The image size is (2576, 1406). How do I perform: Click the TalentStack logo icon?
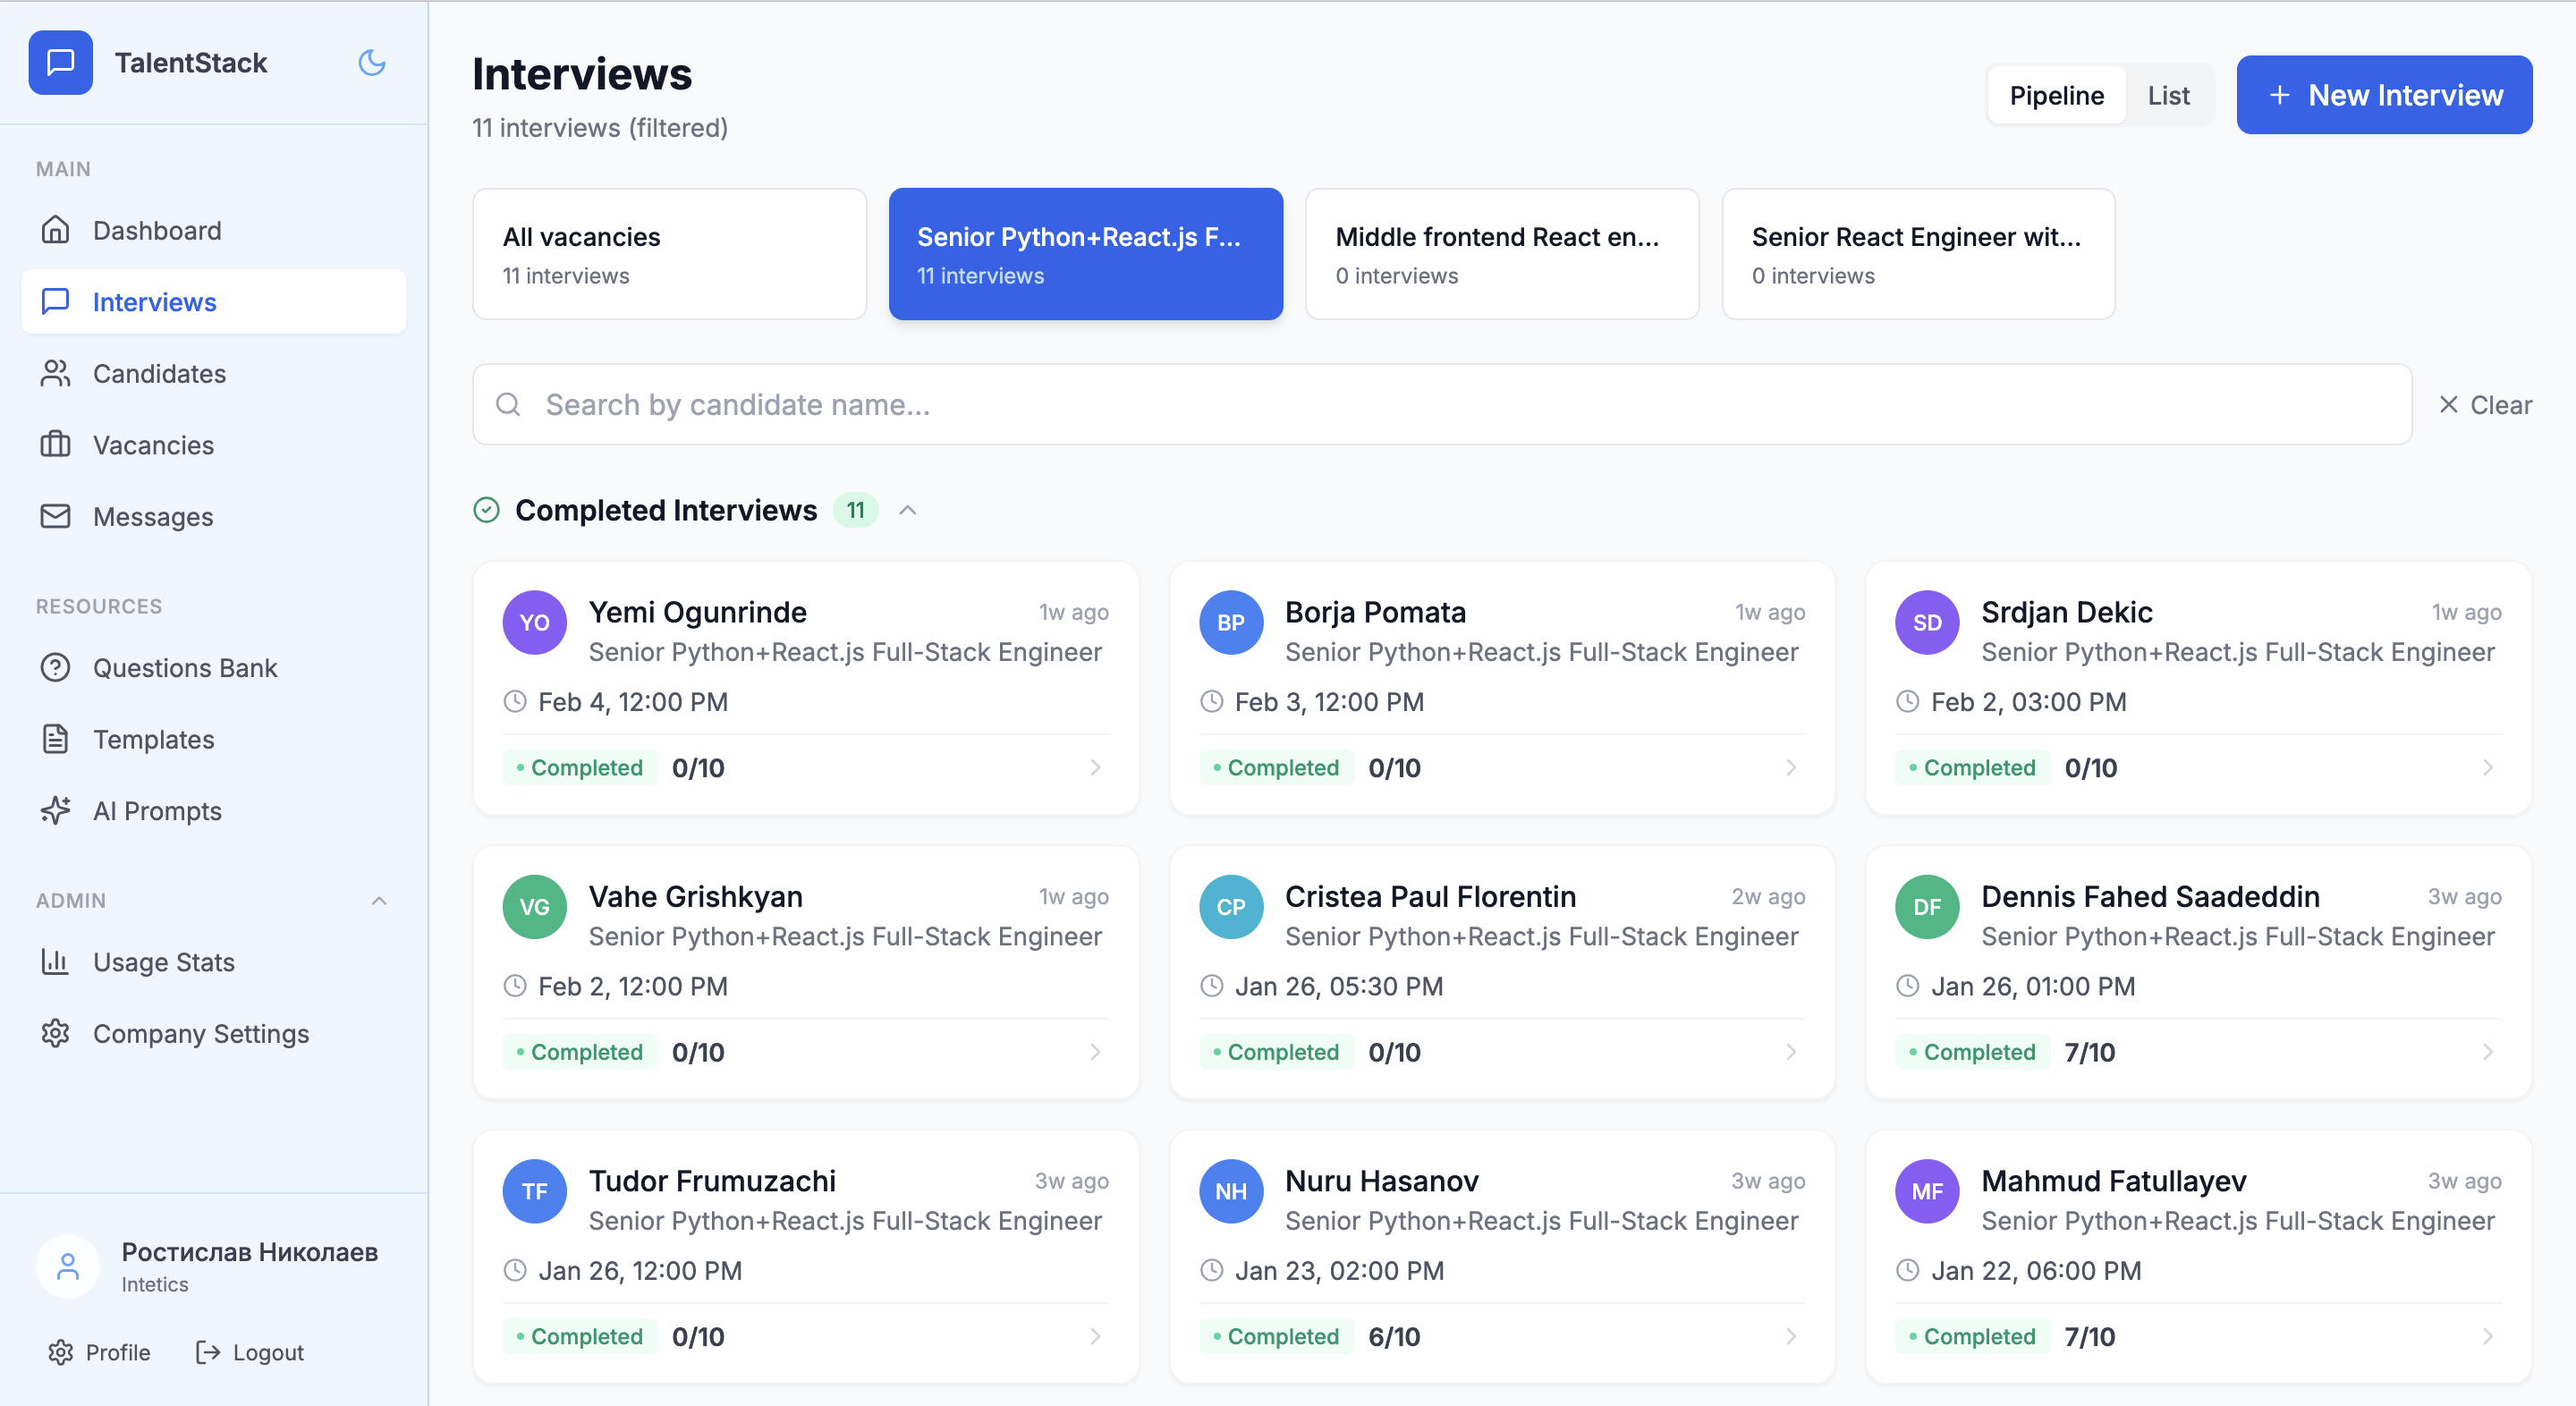click(x=60, y=63)
